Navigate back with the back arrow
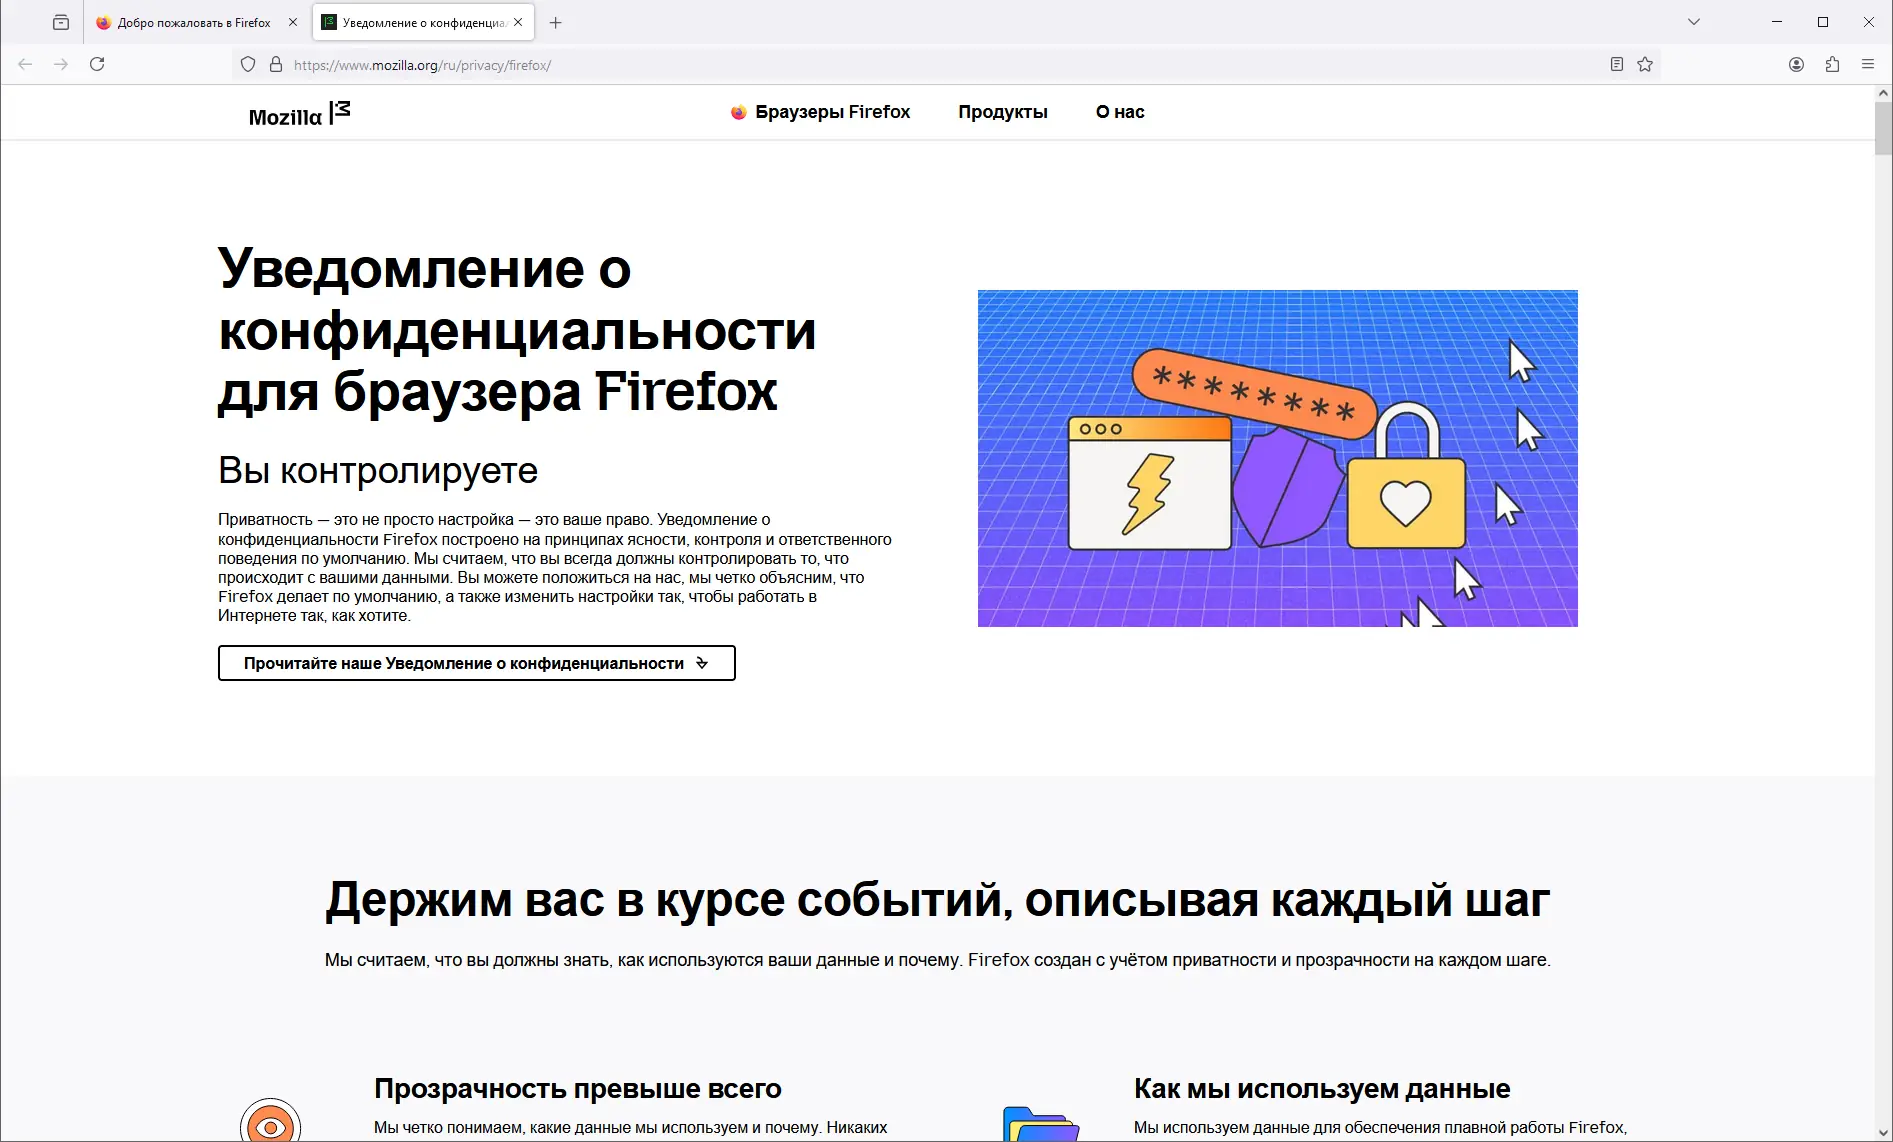This screenshot has height=1142, width=1893. (x=24, y=63)
